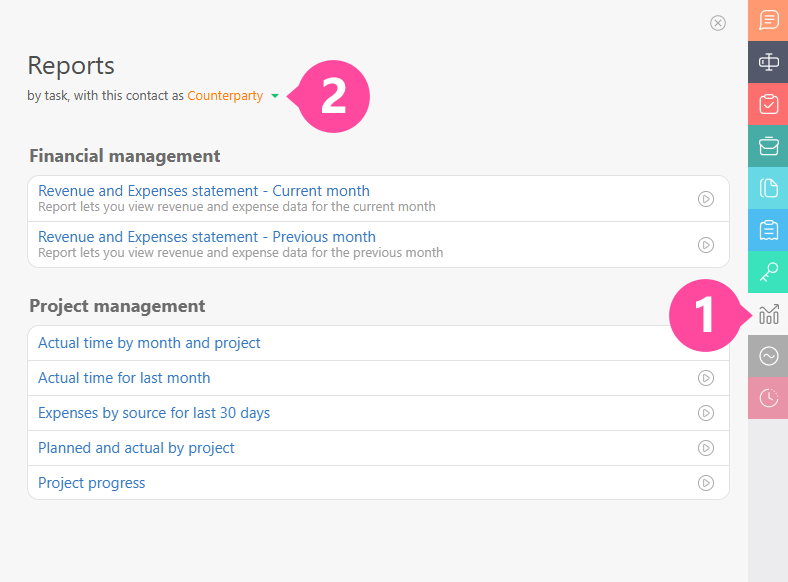The height and width of the screenshot is (582, 788).
Task: Open the teal briefcase icon in sidebar
Action: coord(768,146)
